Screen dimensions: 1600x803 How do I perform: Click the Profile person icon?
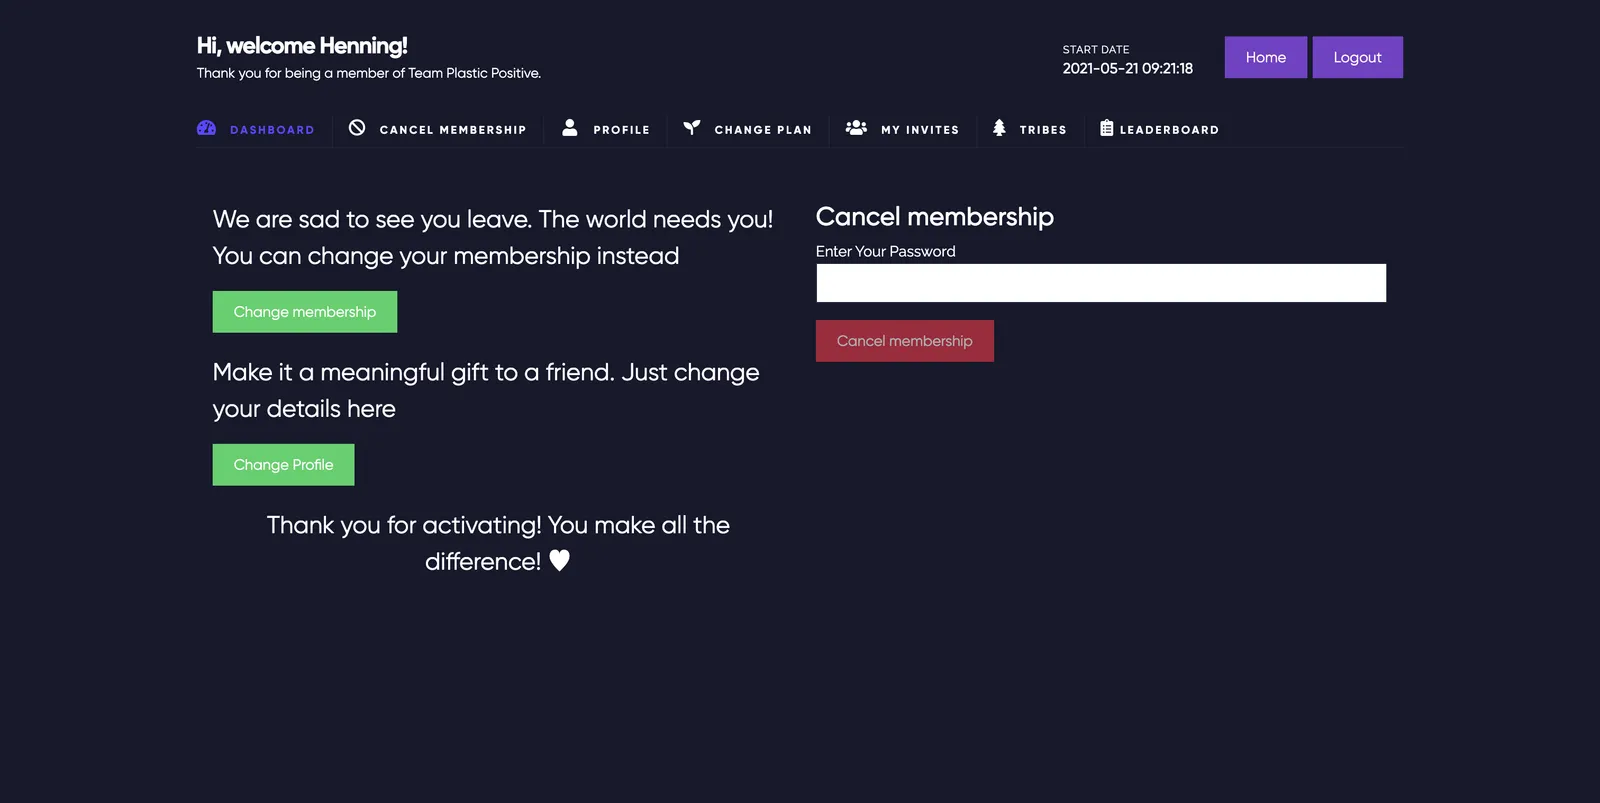pos(570,128)
